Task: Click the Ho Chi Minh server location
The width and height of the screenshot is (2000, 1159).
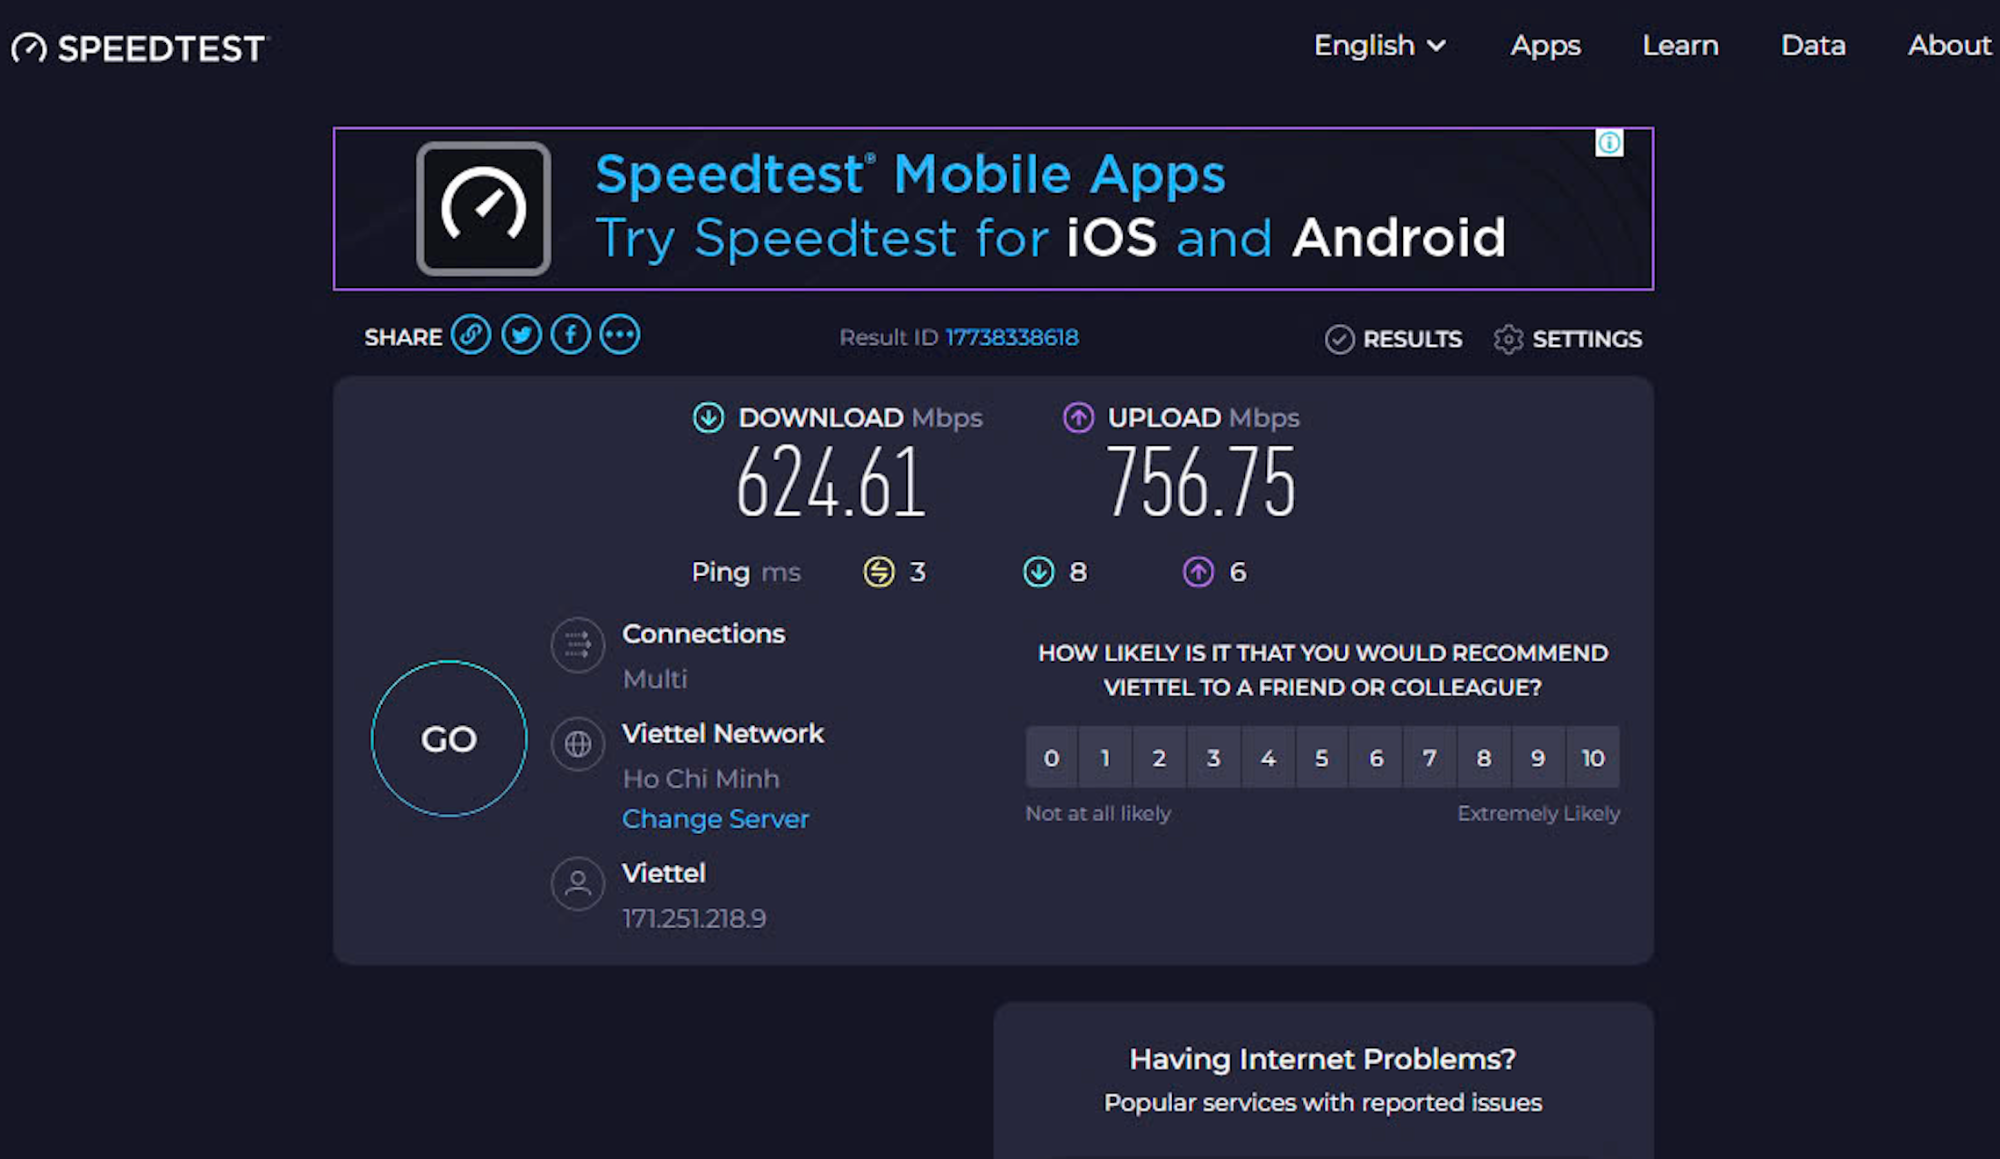Action: point(701,779)
